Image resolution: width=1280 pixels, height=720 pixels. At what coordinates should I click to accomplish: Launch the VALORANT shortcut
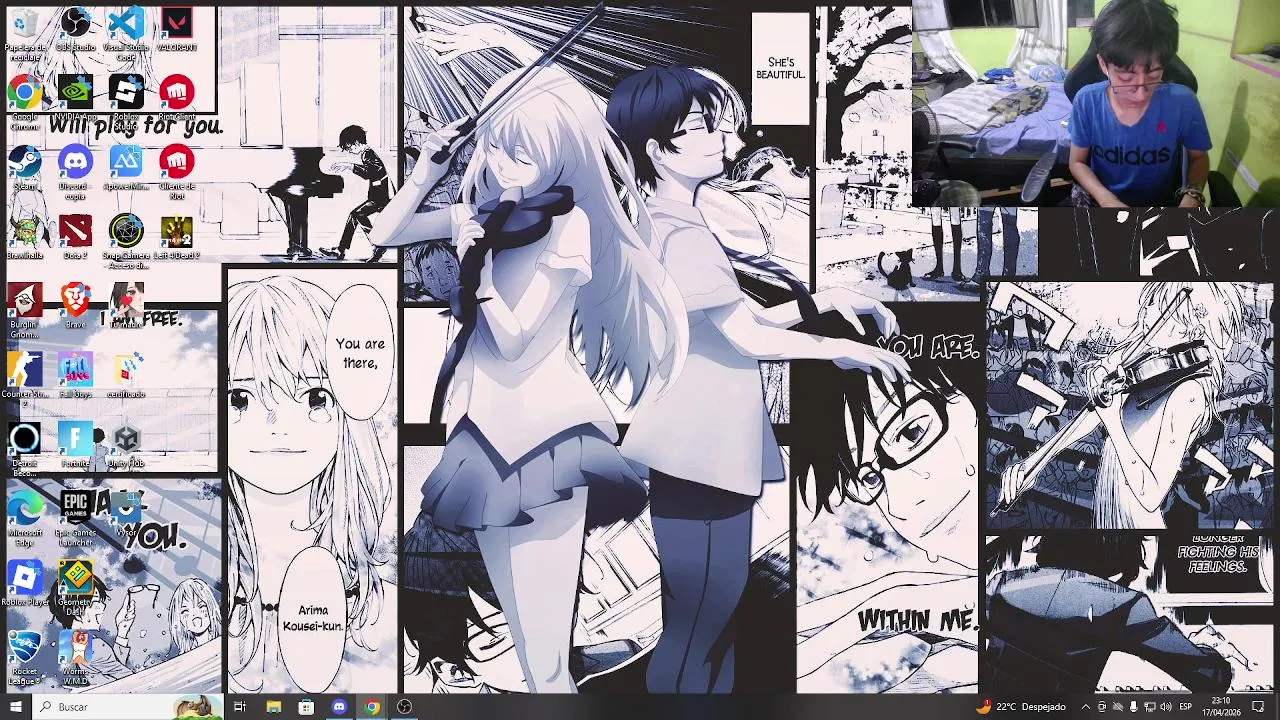point(176,30)
